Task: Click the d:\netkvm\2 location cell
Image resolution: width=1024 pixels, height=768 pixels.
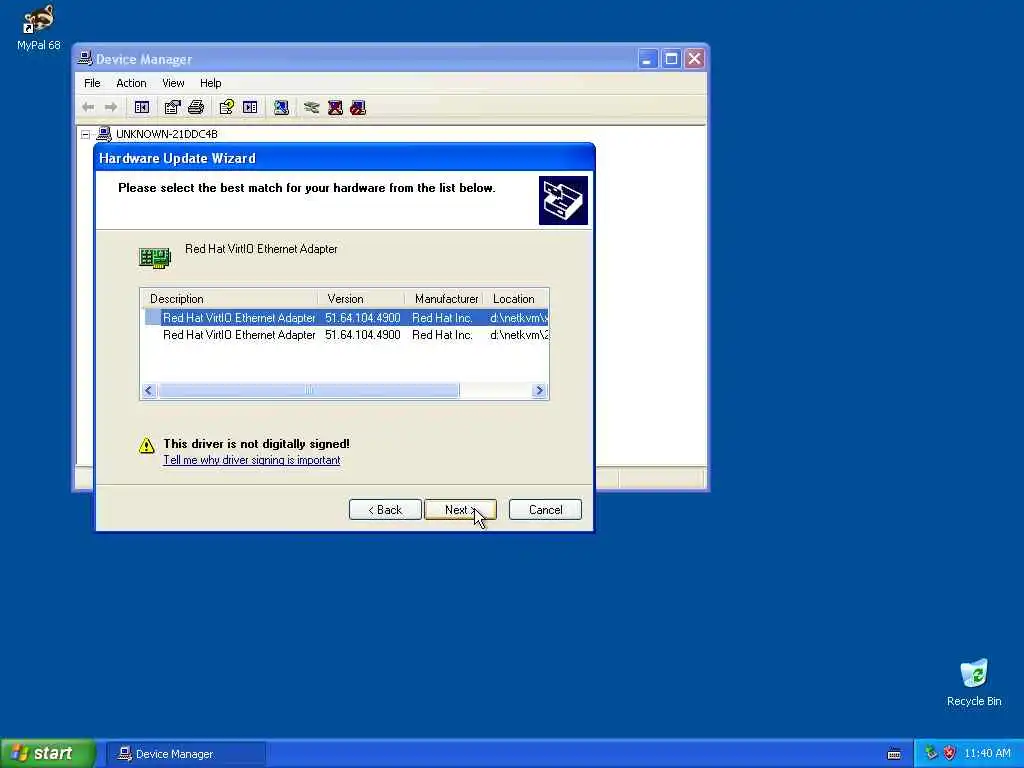Action: (x=519, y=335)
